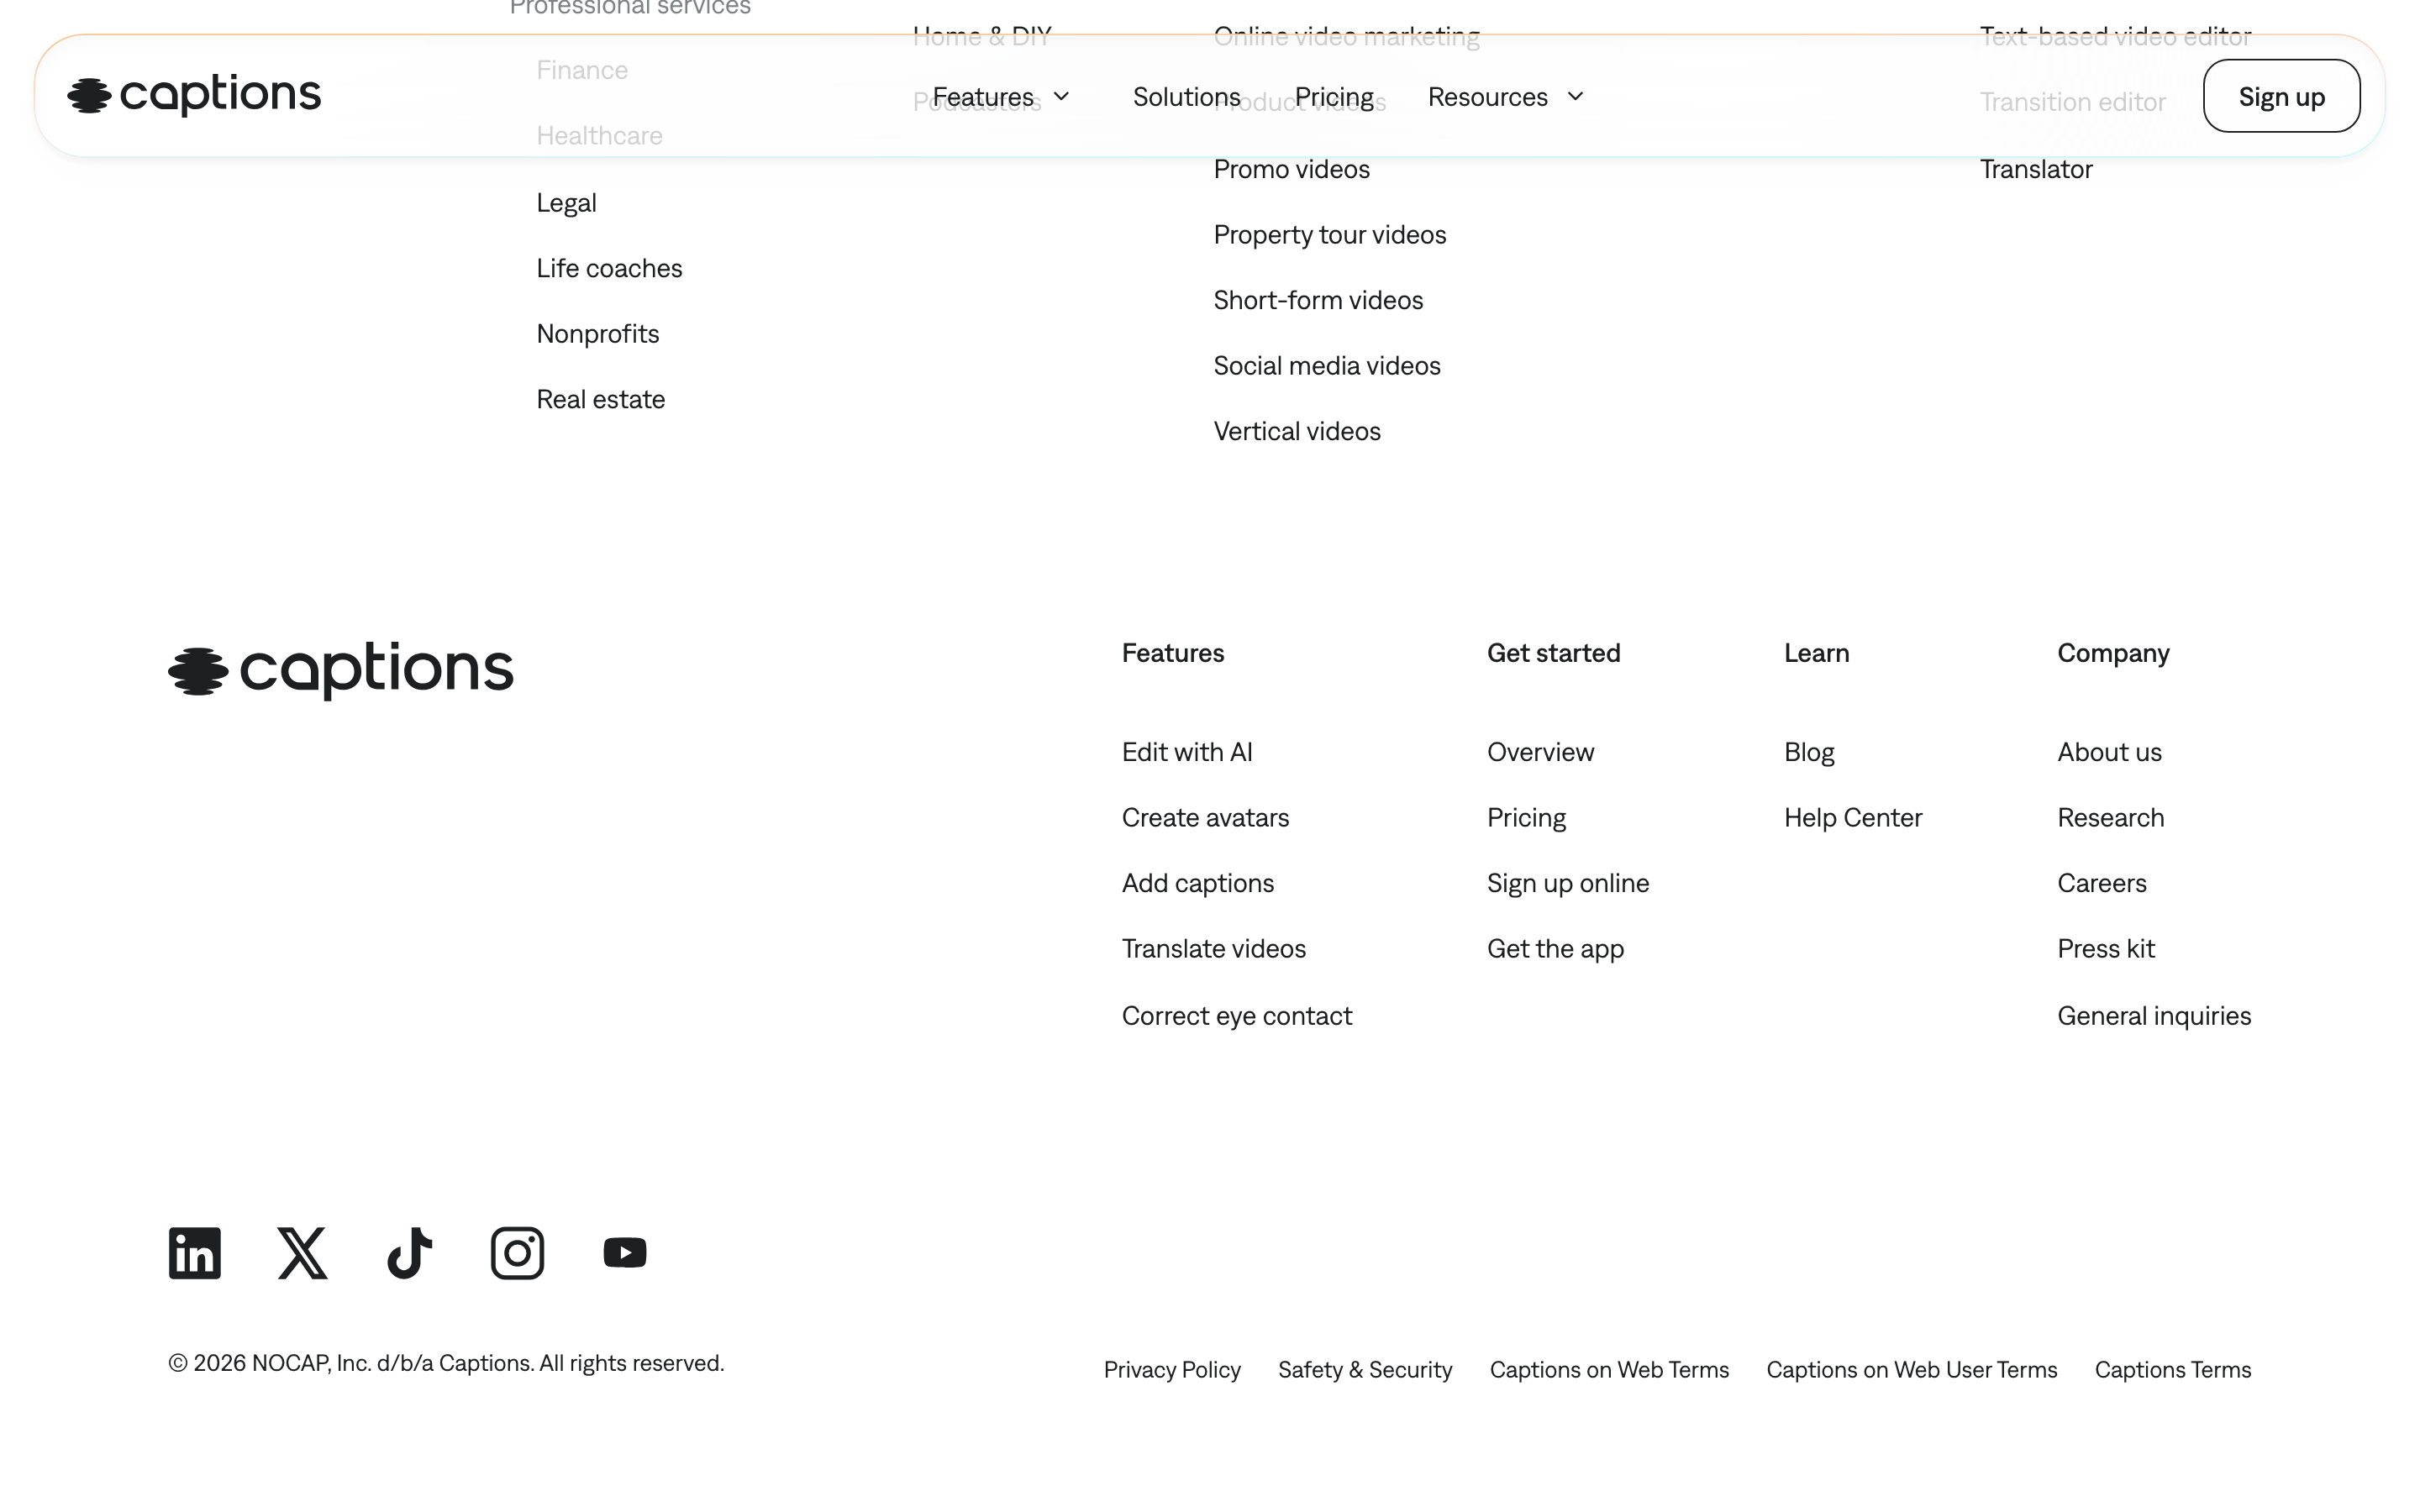Open the X (Twitter) social icon
This screenshot has width=2420, height=1512.
(x=302, y=1252)
